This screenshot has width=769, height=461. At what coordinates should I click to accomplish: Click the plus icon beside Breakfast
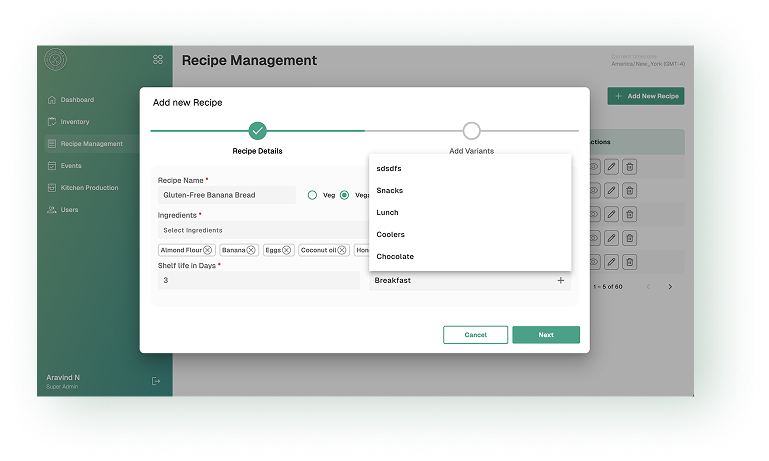(560, 281)
